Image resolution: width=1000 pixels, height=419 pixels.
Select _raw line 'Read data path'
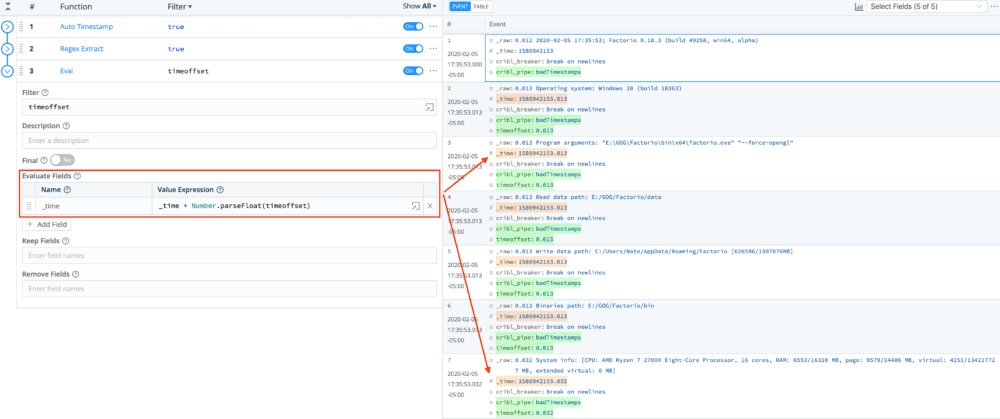578,196
